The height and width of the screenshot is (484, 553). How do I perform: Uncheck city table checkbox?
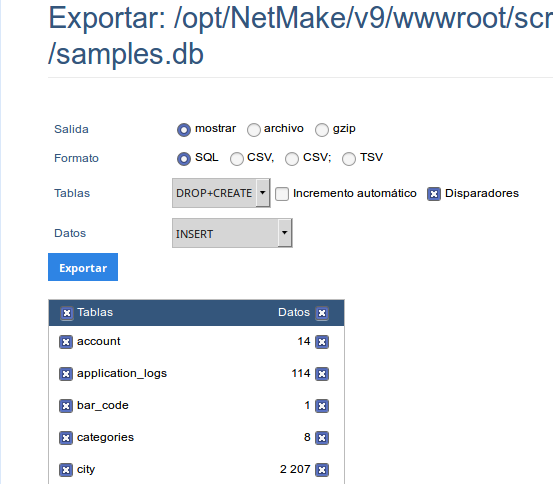[66, 470]
